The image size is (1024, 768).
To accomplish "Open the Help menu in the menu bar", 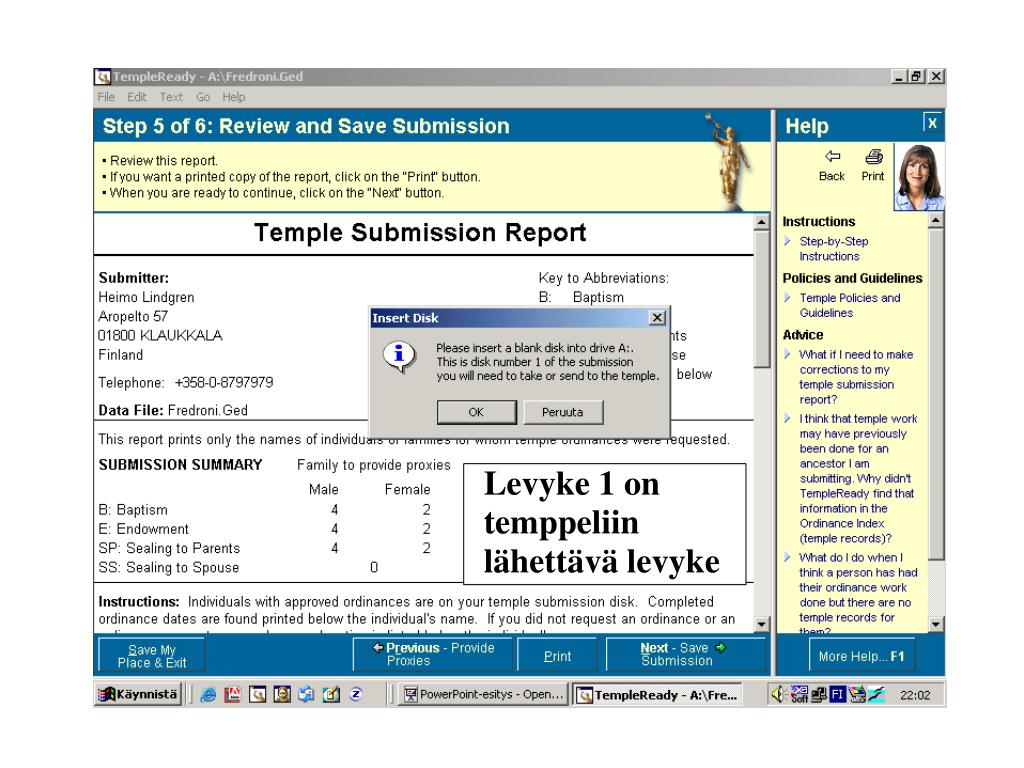I will click(233, 97).
